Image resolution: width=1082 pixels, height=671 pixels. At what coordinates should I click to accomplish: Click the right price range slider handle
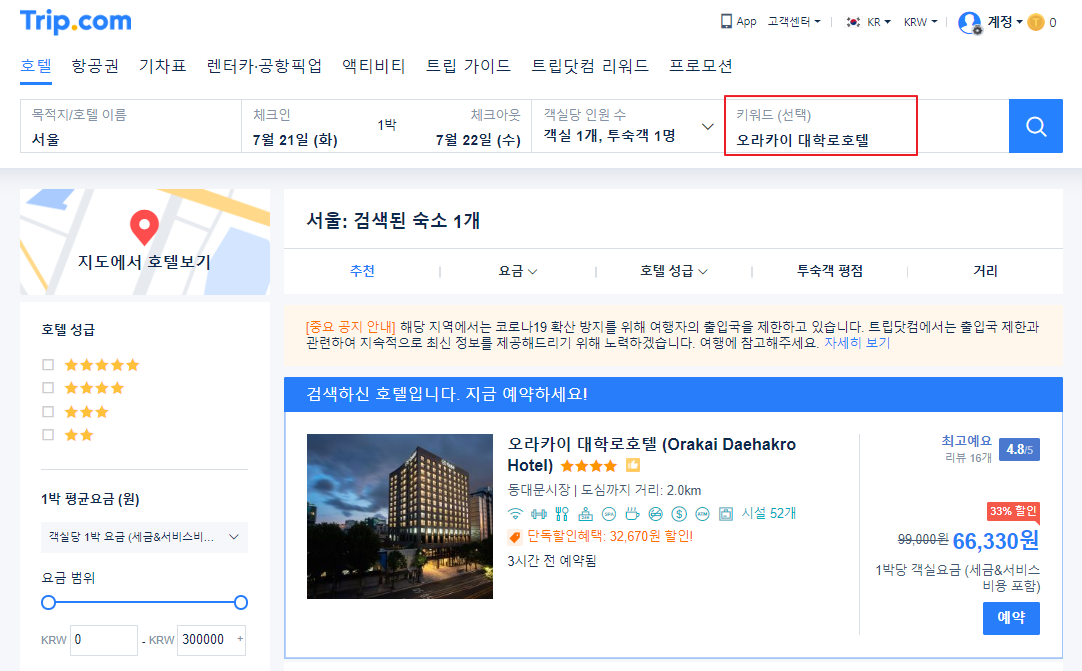(x=241, y=603)
